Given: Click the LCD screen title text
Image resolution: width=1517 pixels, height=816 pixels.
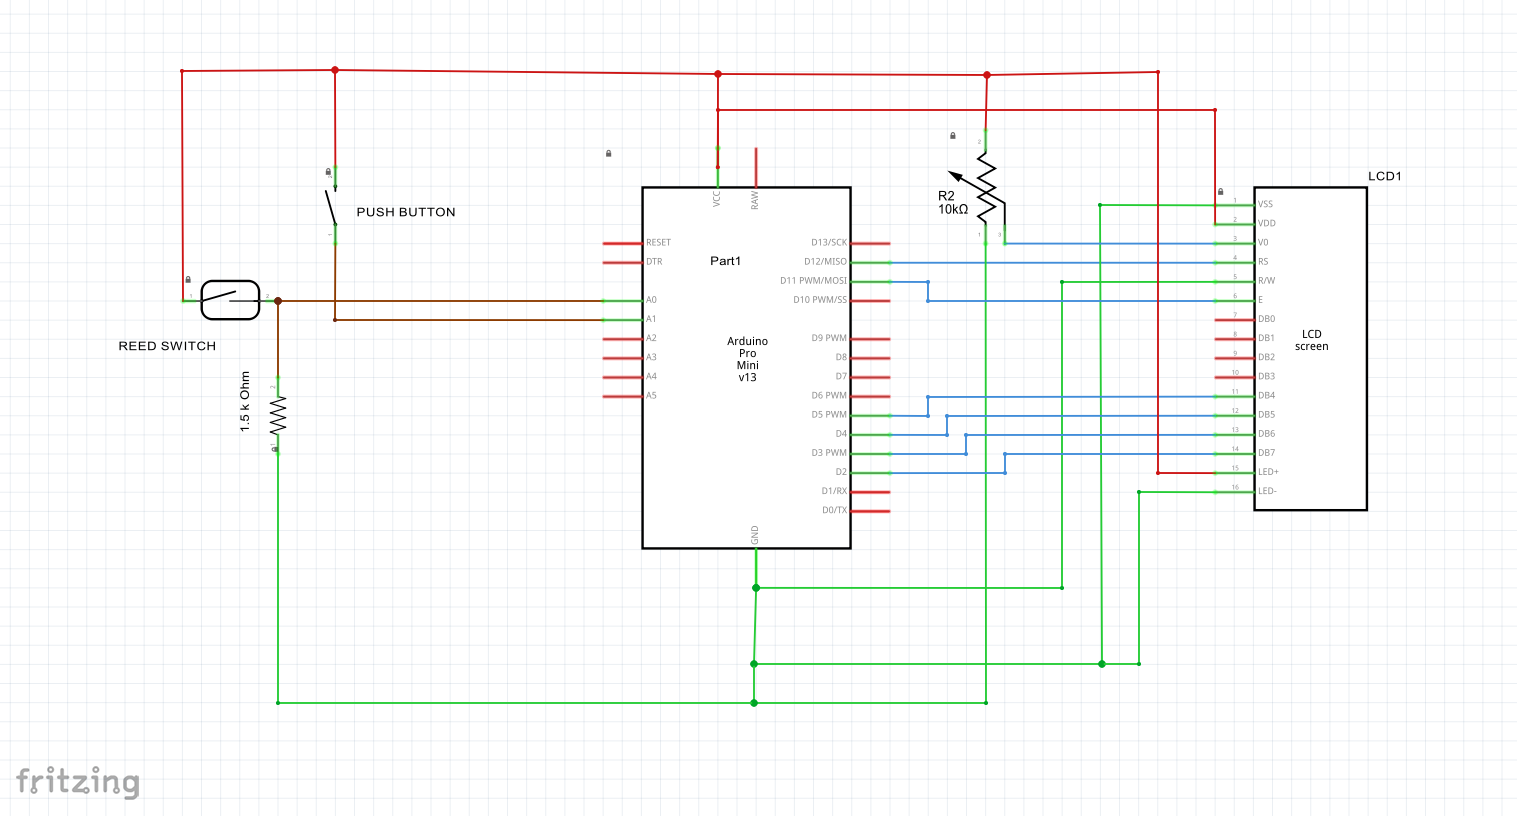Looking at the screenshot, I should [1312, 340].
